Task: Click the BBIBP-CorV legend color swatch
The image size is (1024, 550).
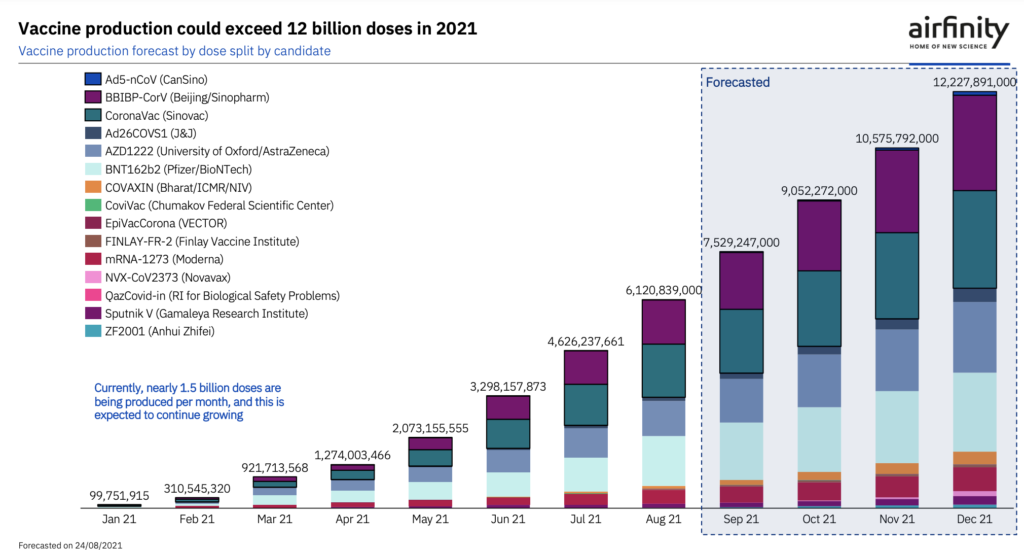Action: [93, 97]
